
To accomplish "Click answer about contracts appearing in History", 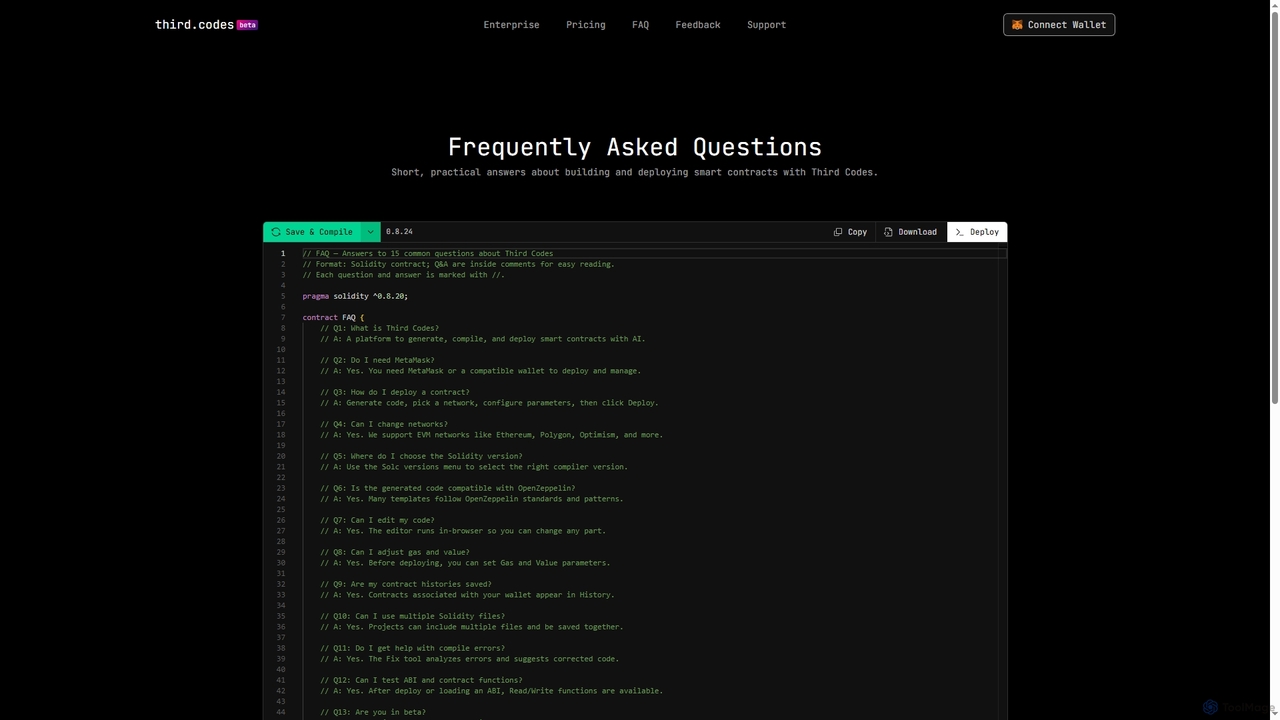I will pos(467,595).
